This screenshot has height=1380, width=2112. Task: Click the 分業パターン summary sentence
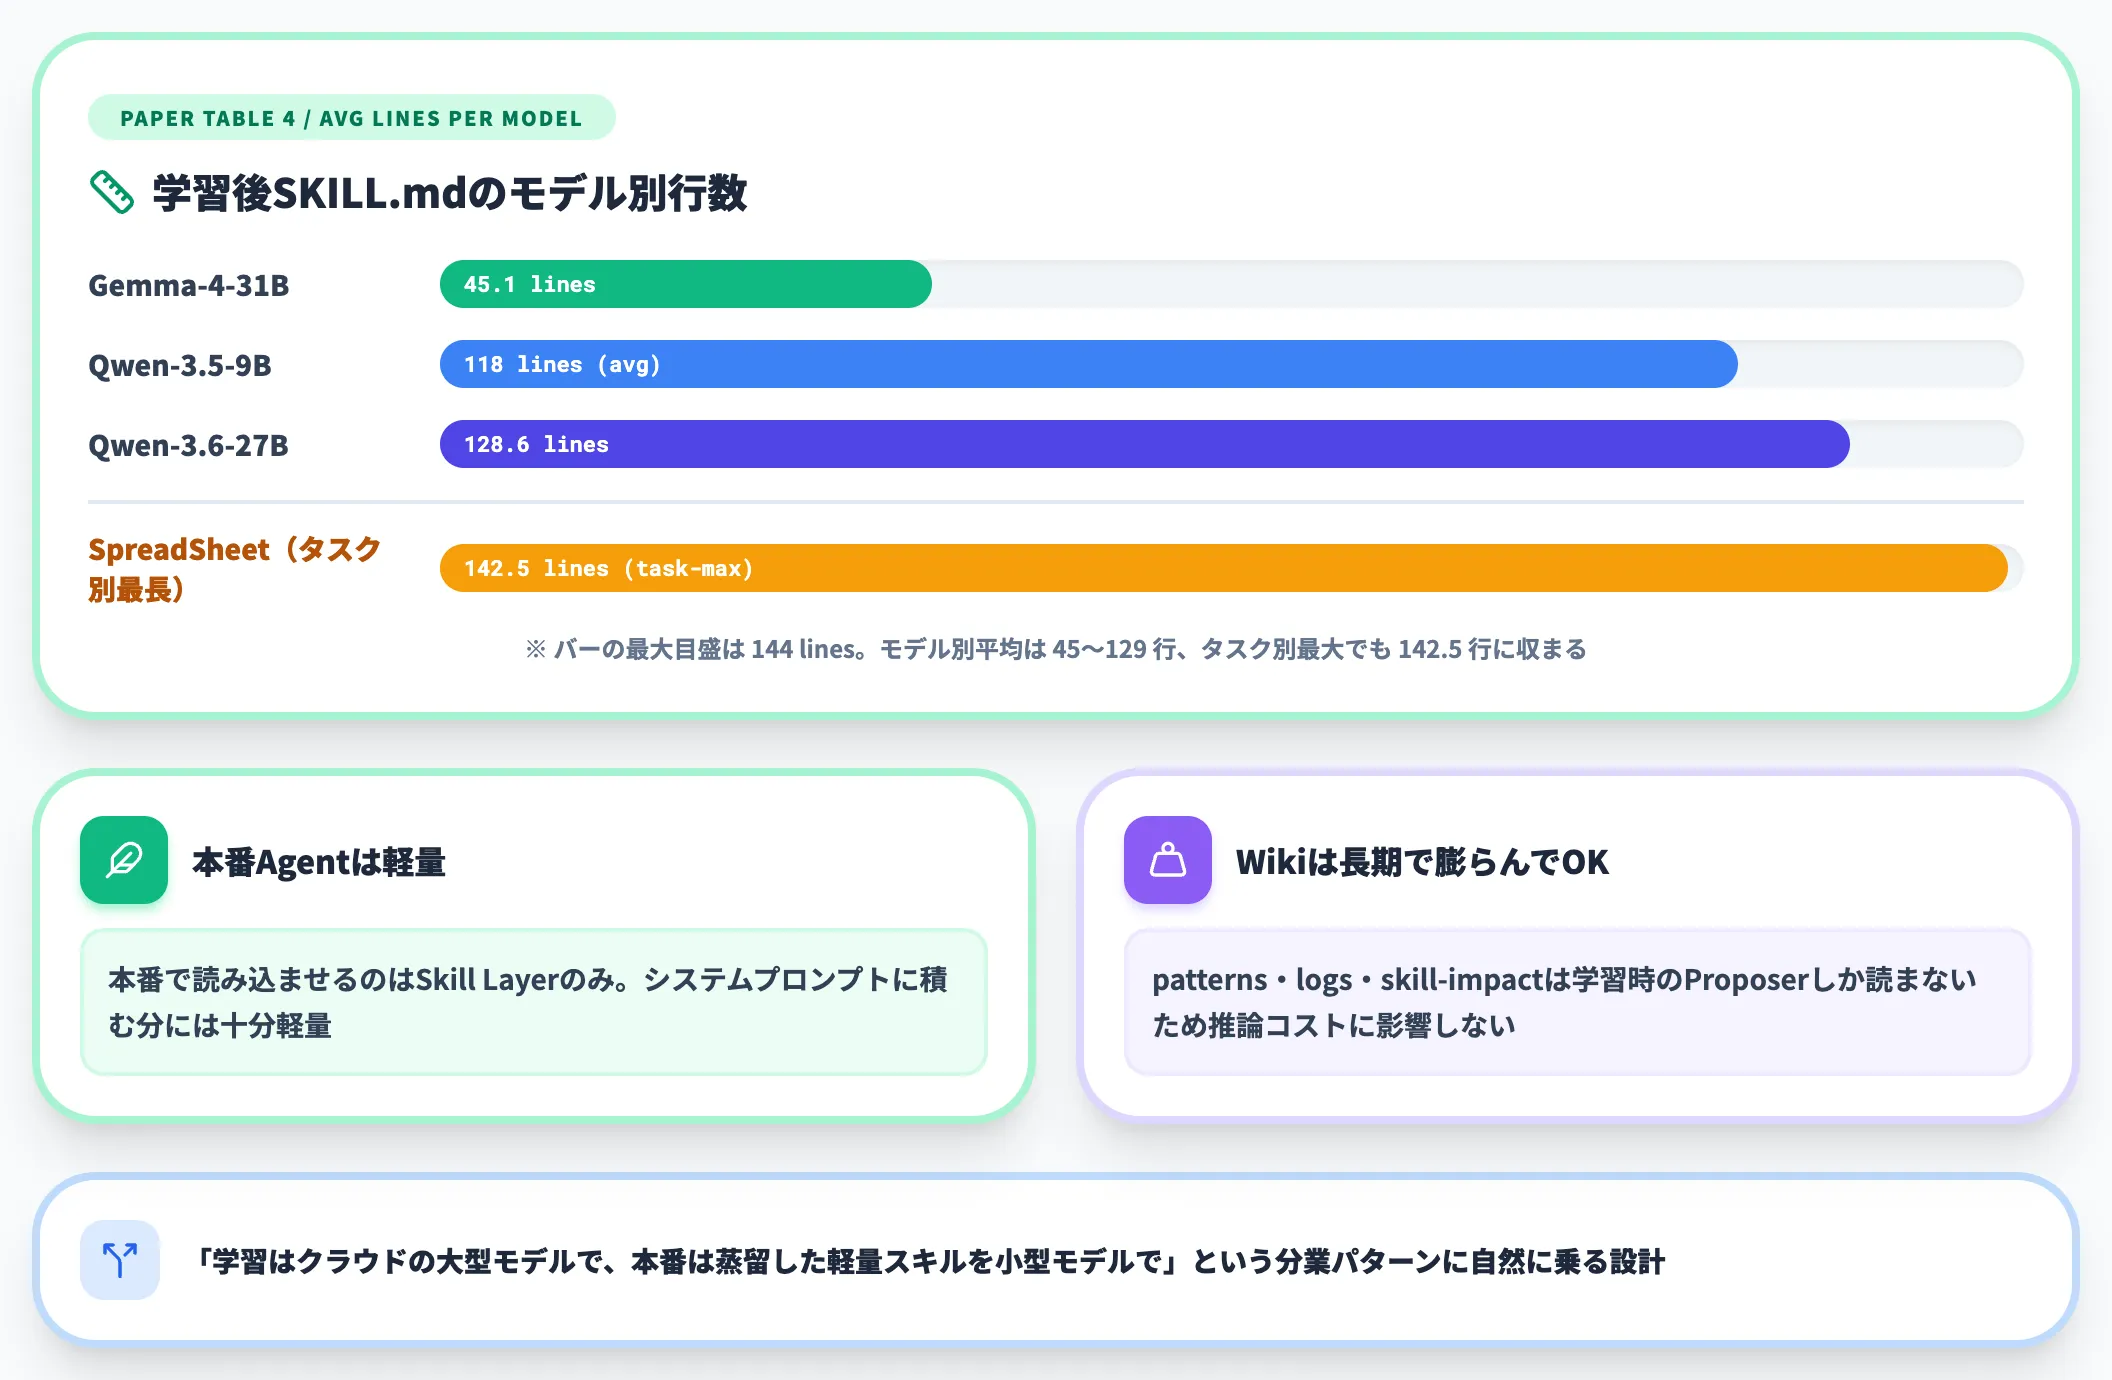click(932, 1261)
